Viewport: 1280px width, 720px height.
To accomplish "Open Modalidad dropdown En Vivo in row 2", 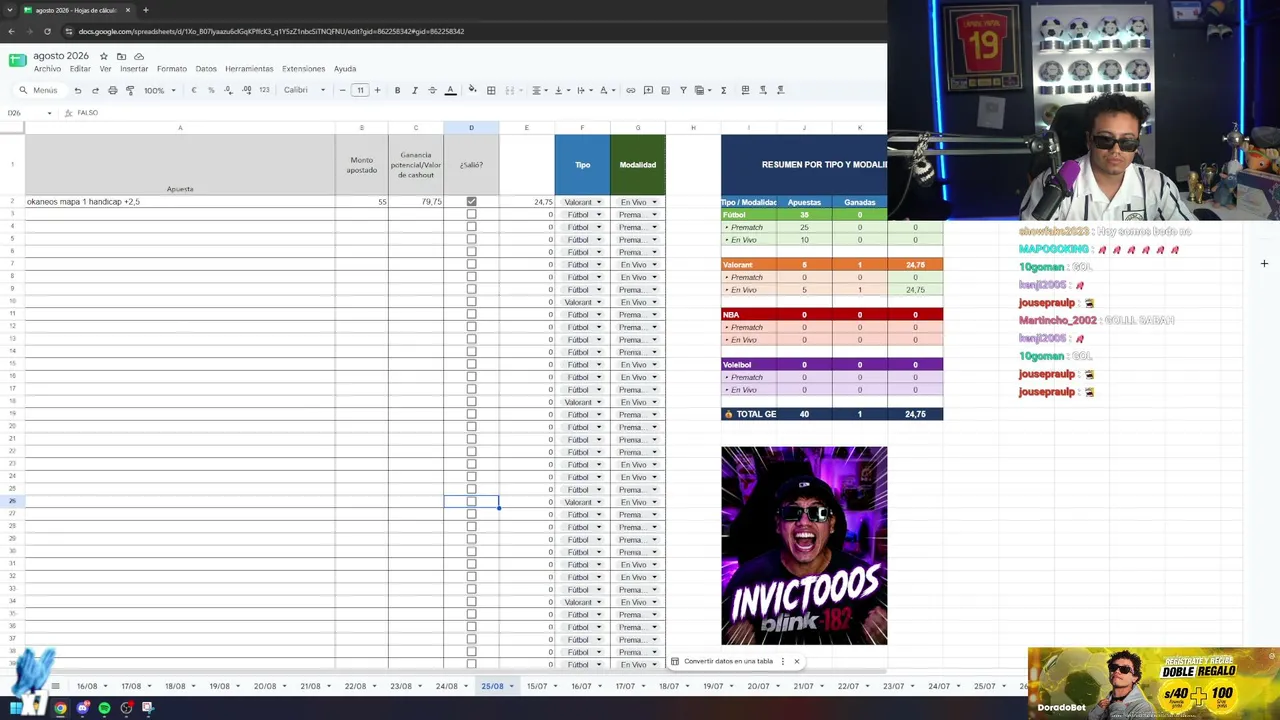I will click(x=638, y=202).
